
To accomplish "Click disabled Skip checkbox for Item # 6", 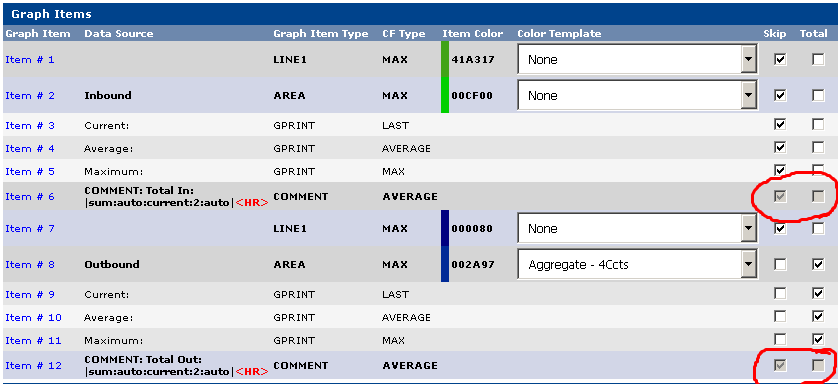I will click(x=780, y=197).
